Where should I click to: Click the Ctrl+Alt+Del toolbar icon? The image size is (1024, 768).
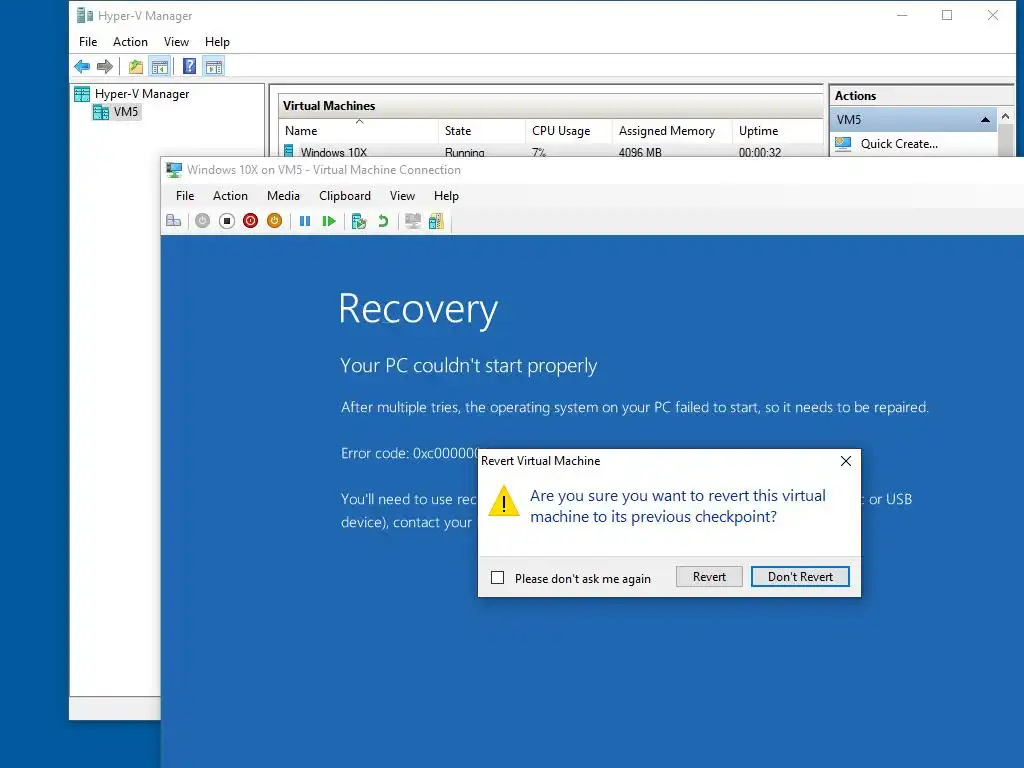(174, 221)
